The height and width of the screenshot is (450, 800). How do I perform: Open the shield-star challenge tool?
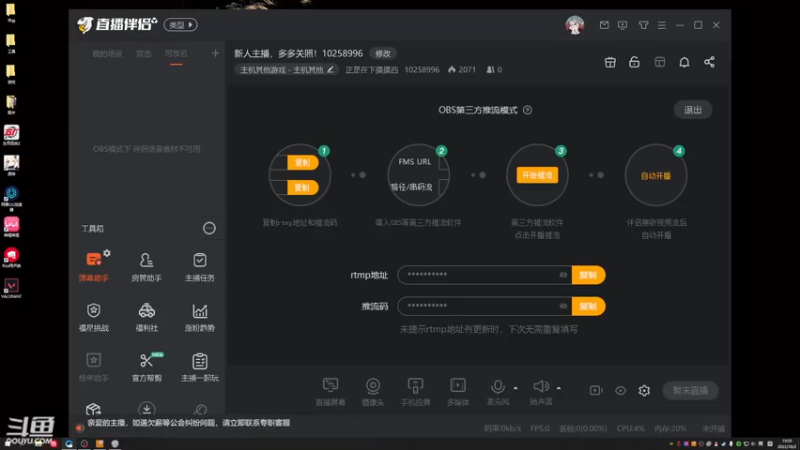point(93,316)
